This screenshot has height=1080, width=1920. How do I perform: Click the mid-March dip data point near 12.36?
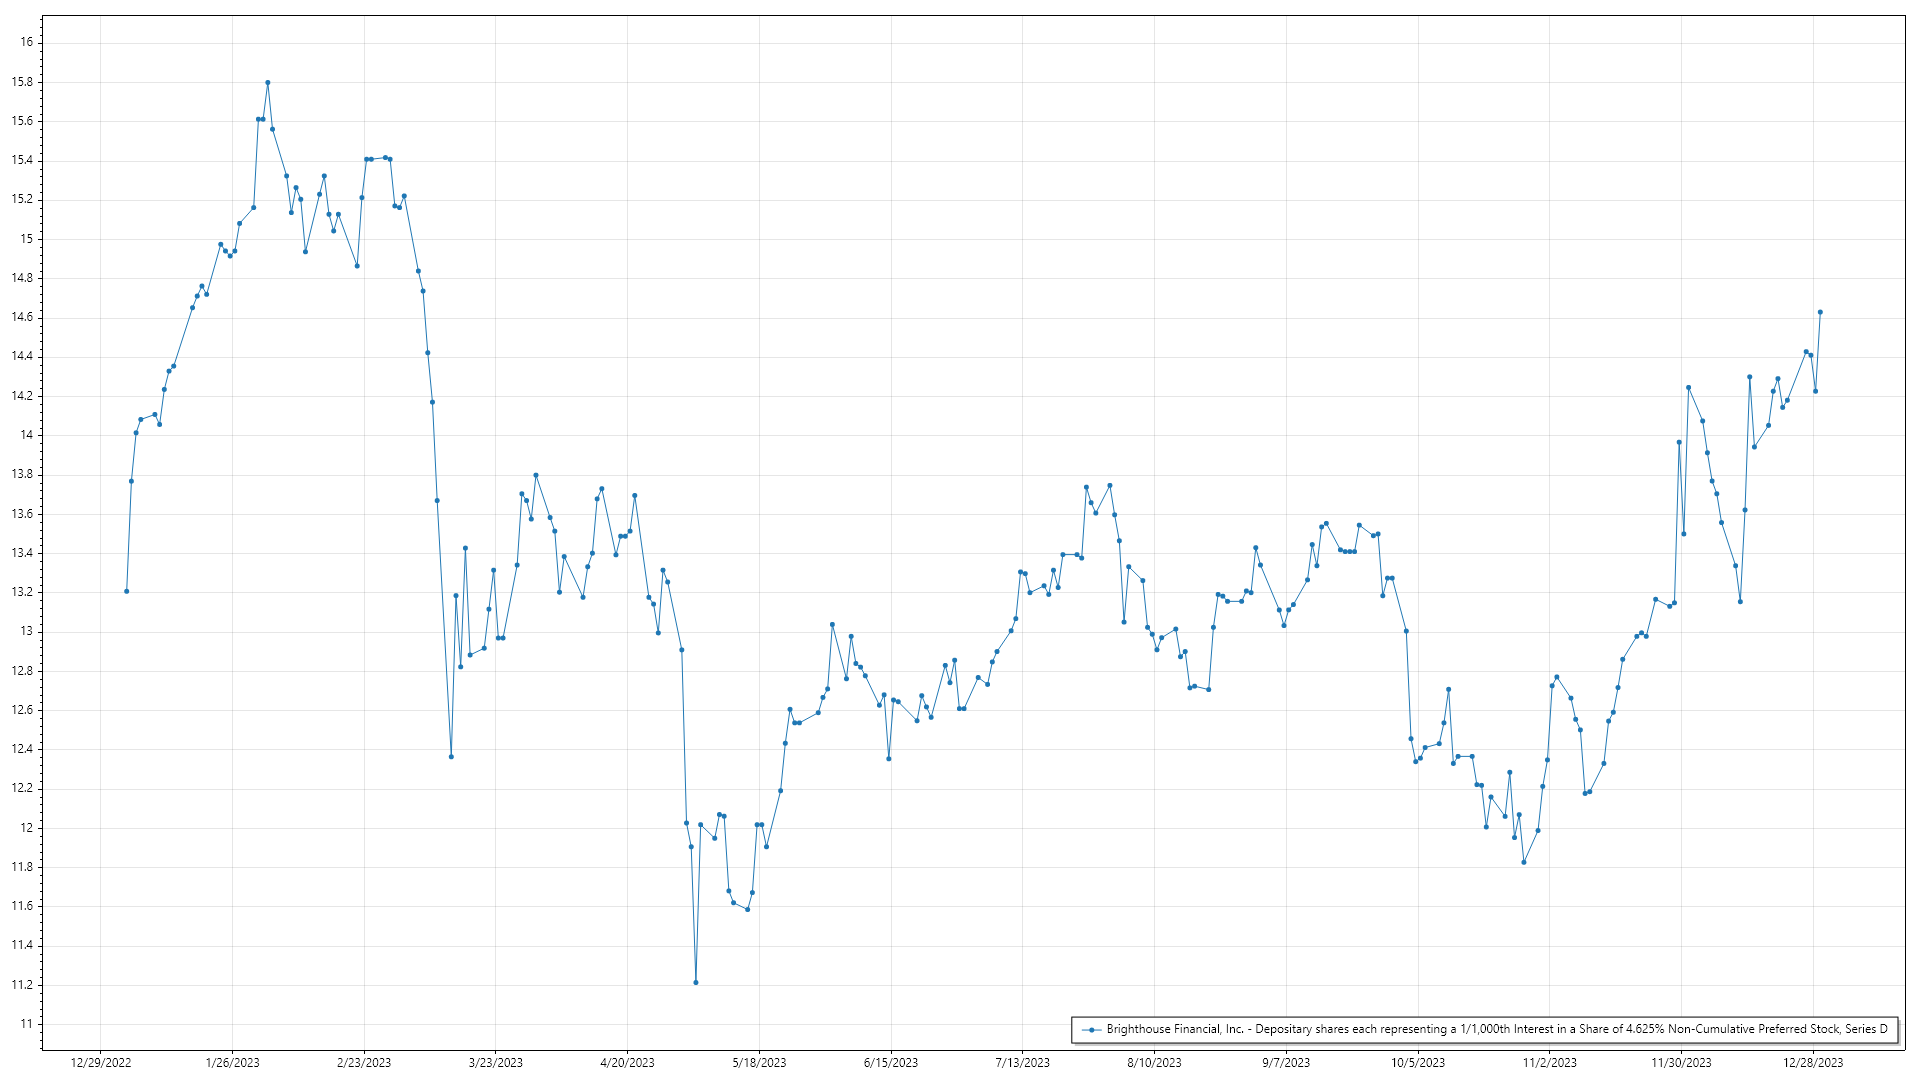pos(451,757)
